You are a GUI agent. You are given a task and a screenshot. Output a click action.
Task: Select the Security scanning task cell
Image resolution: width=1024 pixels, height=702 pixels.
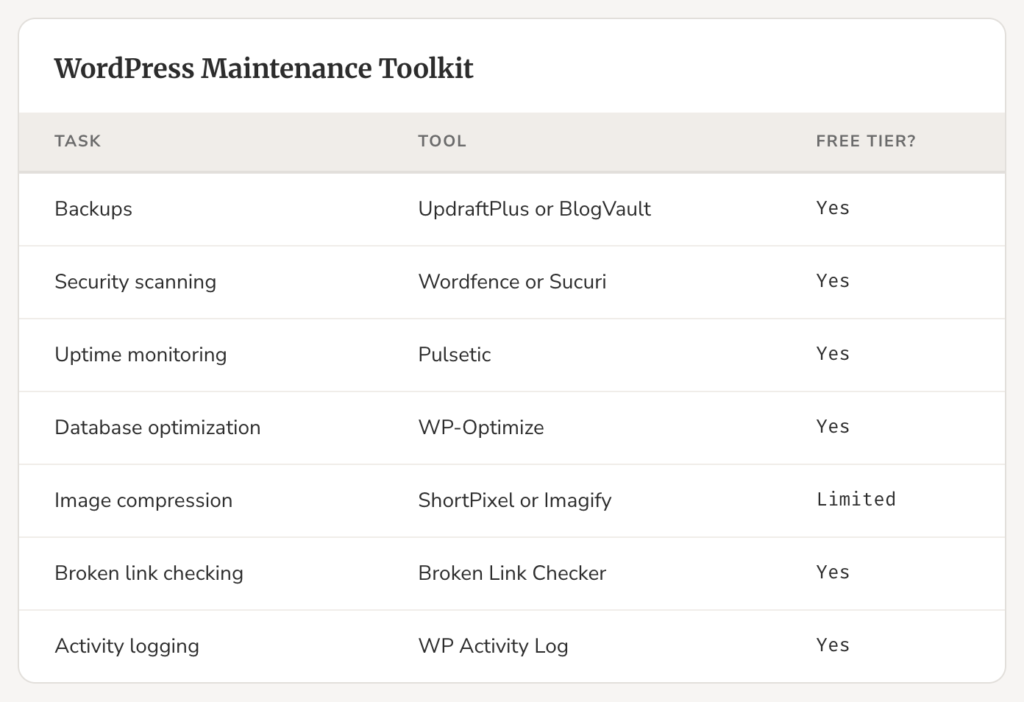[135, 282]
